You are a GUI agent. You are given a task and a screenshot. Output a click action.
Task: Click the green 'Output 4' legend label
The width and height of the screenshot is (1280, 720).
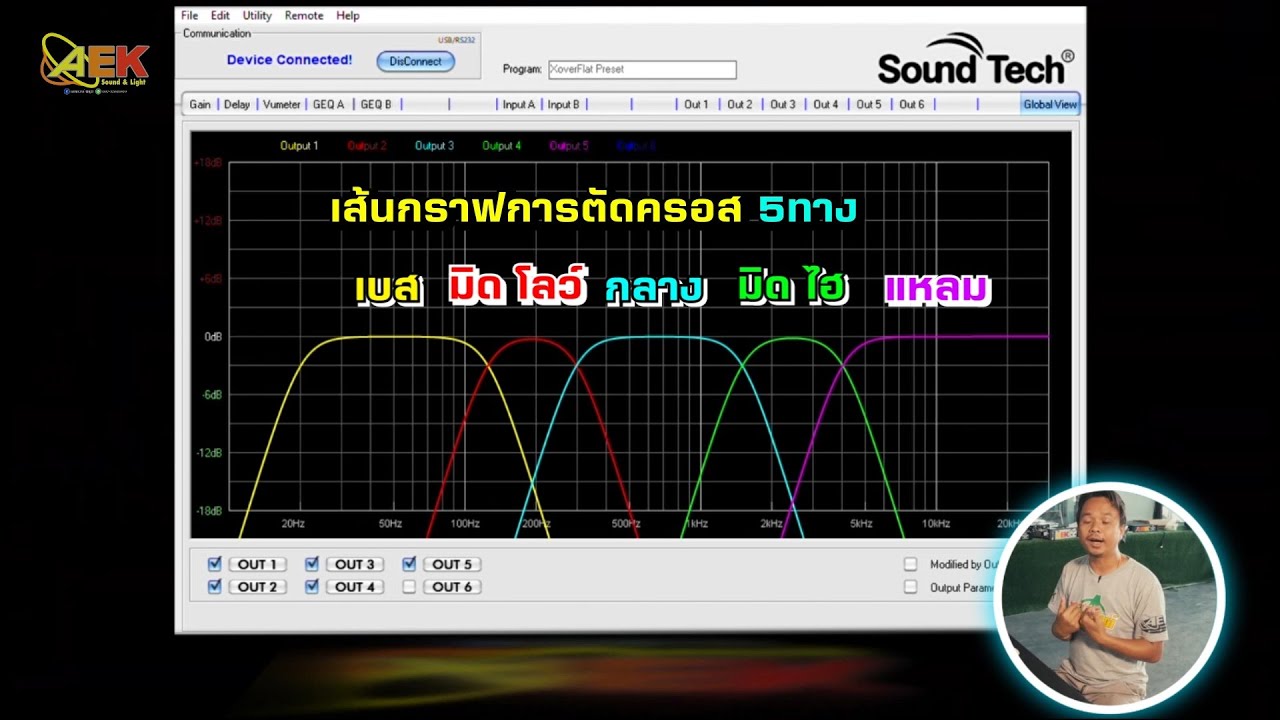502,146
